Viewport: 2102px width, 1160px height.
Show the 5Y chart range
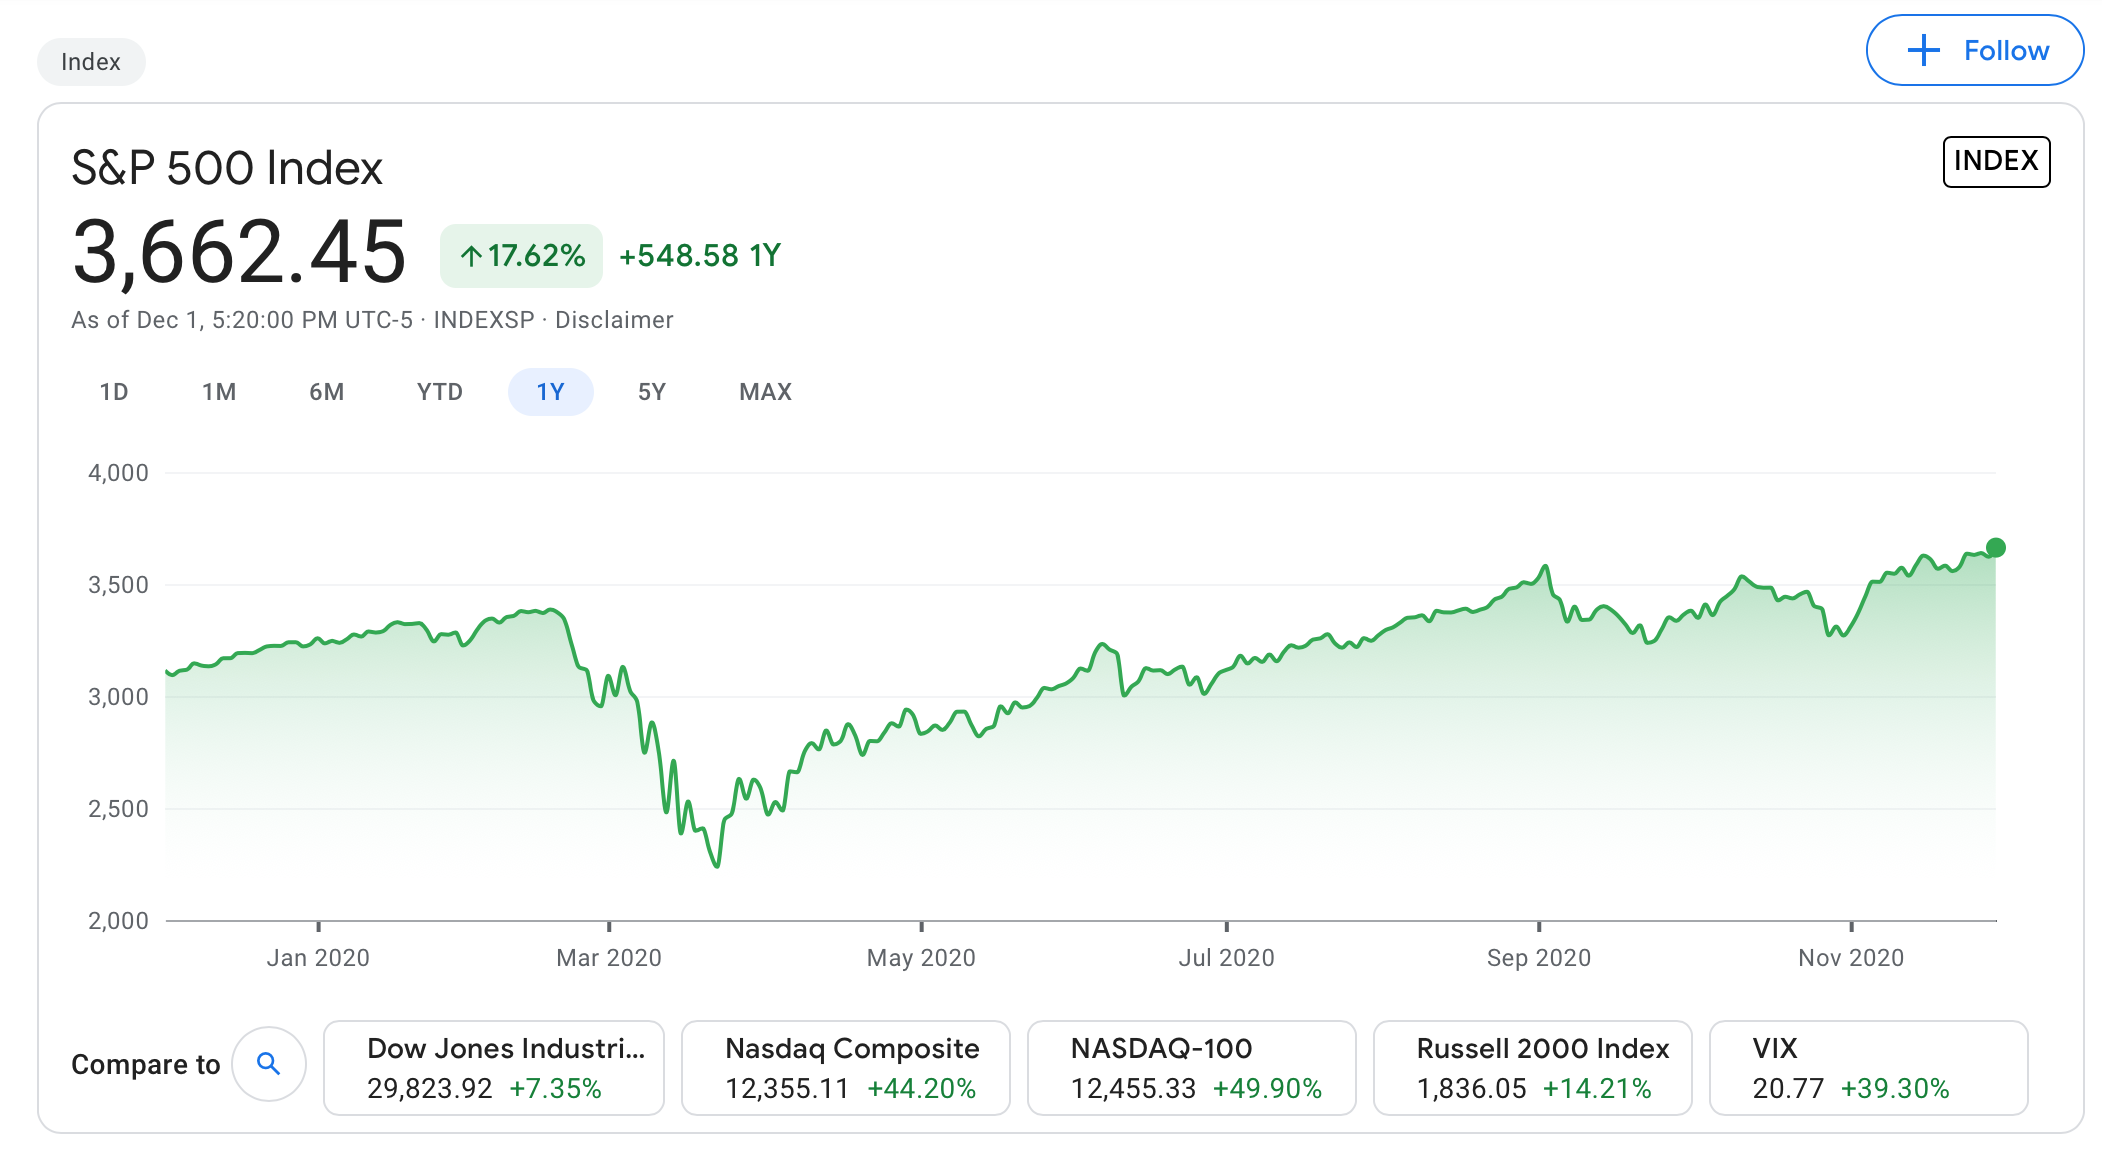652,392
